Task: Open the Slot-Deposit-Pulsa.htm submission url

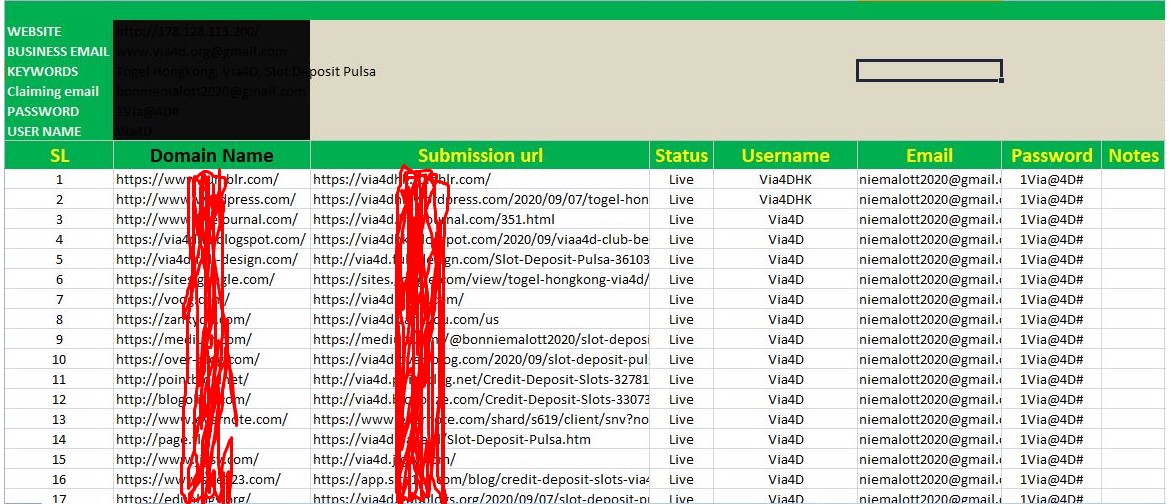Action: point(480,440)
